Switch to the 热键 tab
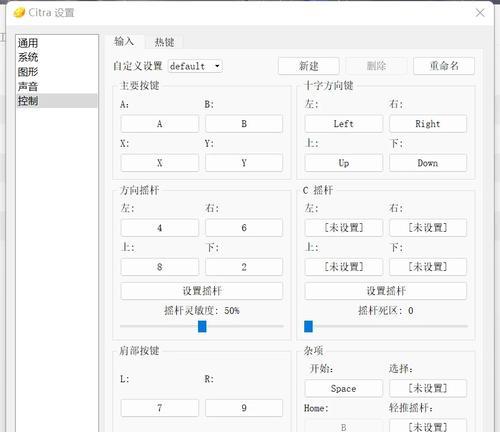 click(164, 42)
